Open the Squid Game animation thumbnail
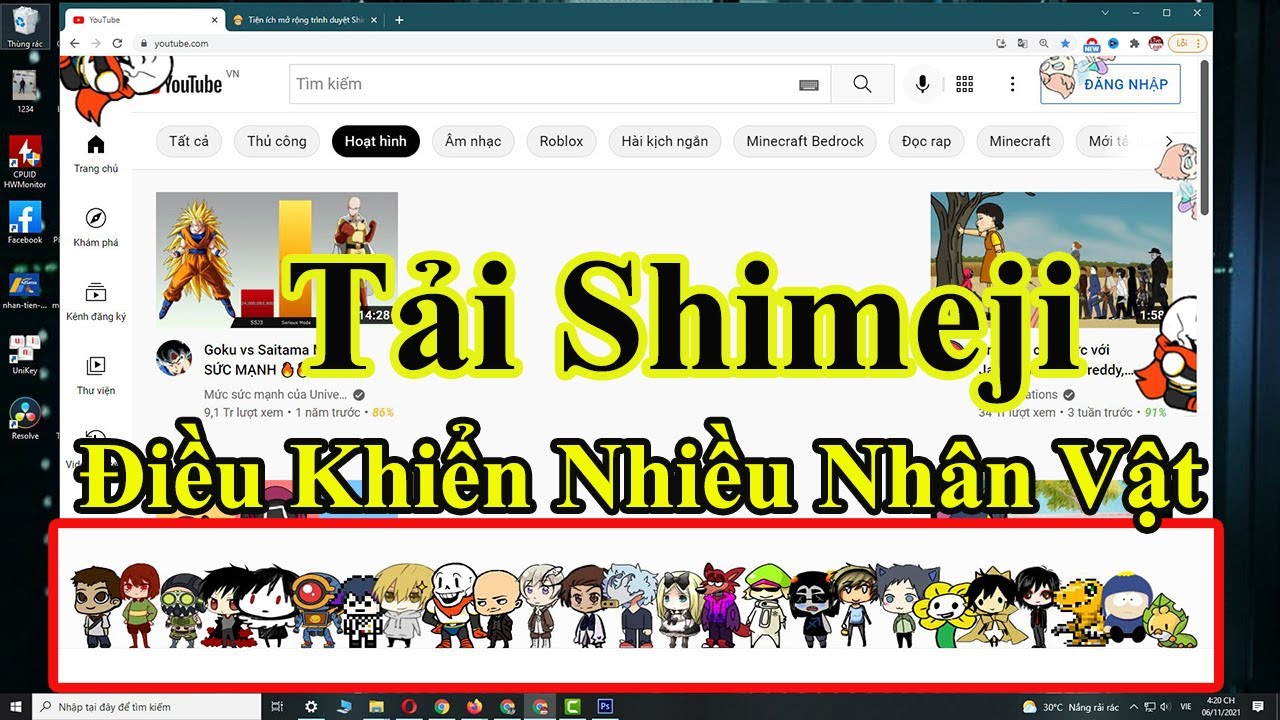Screen dimensions: 1280x720 (x=1051, y=260)
